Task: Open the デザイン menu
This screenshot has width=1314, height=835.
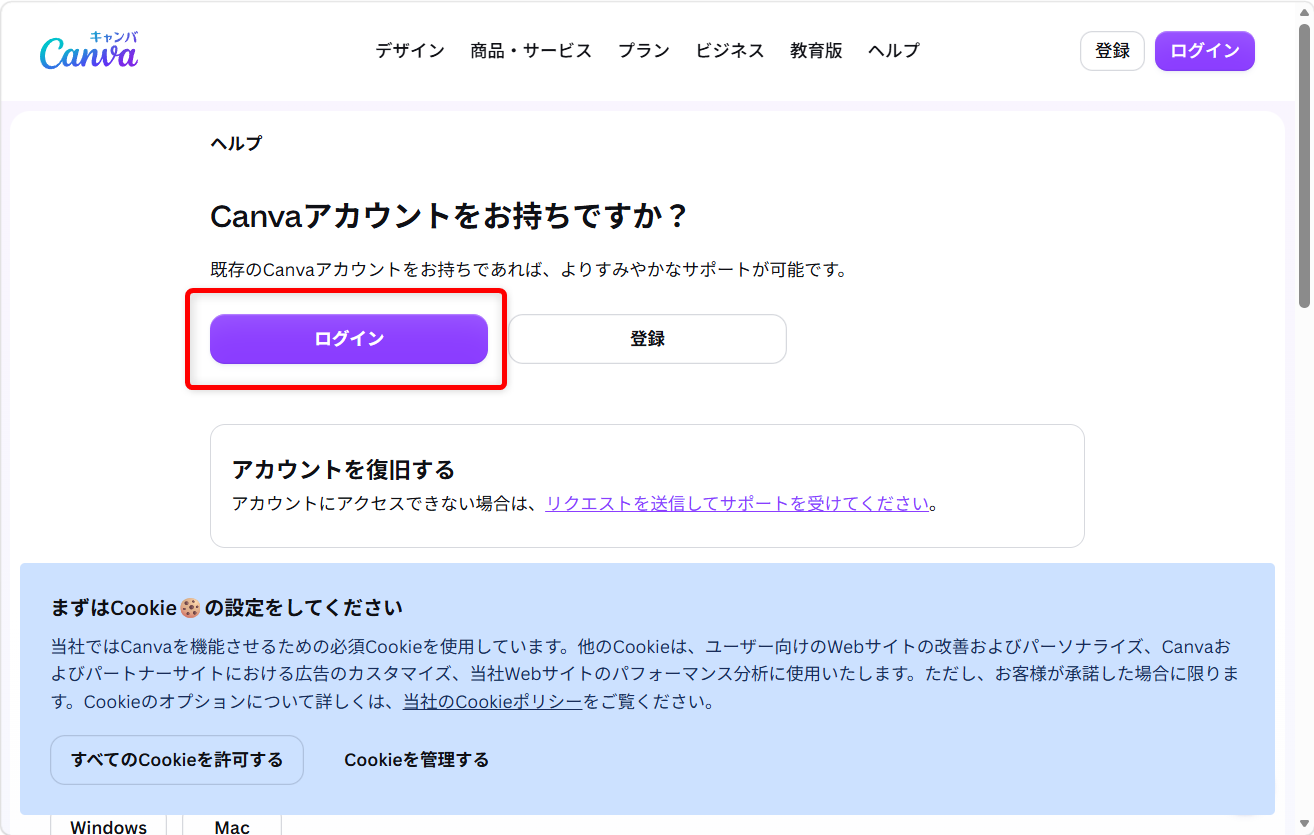Action: (410, 51)
